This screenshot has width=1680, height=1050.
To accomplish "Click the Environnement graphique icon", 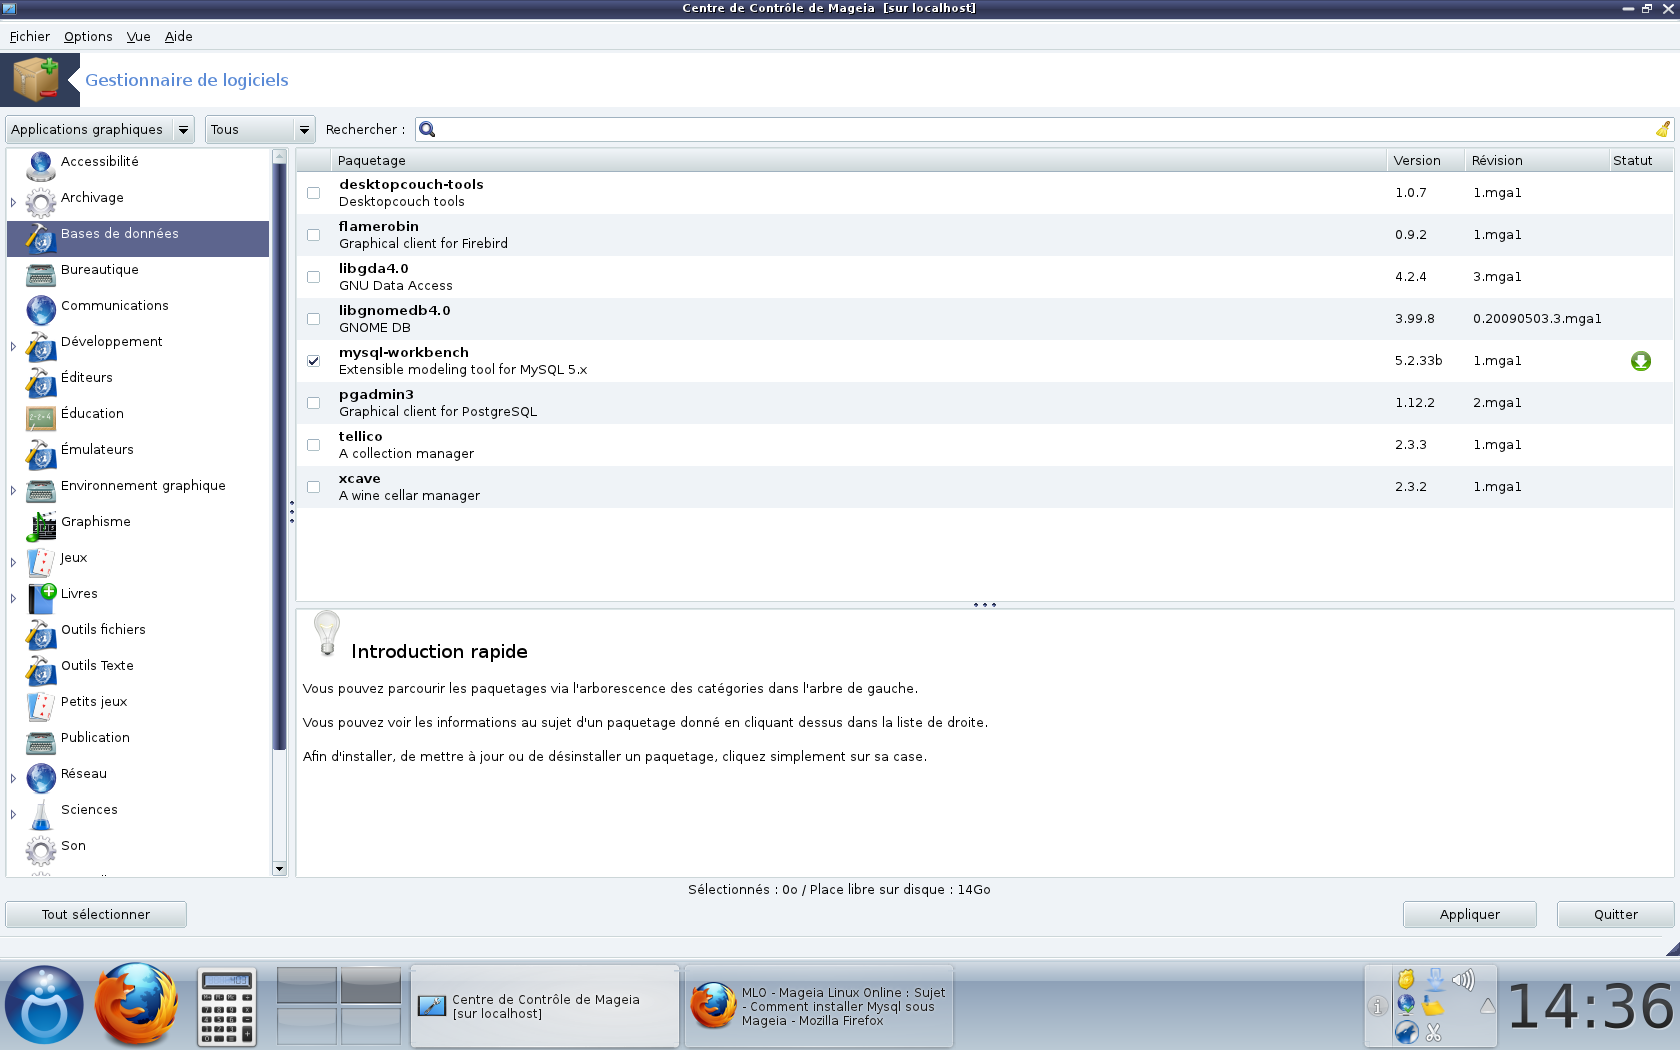I will tap(41, 490).
